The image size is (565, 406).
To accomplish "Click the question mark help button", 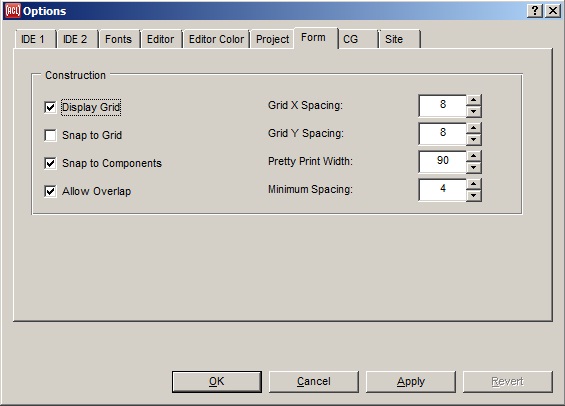I will (535, 11).
